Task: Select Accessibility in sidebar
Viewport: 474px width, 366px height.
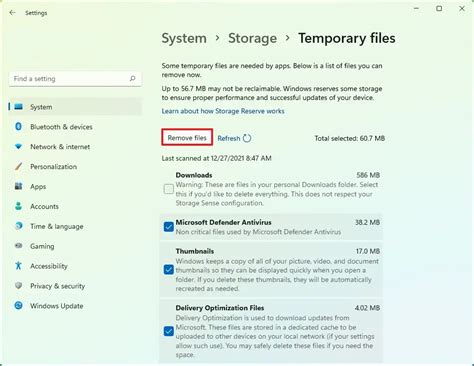Action: [75, 266]
